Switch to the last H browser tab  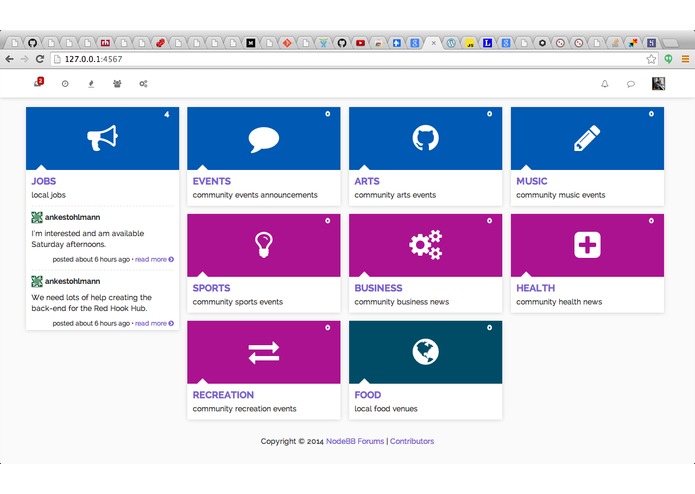pyautogui.click(x=651, y=43)
